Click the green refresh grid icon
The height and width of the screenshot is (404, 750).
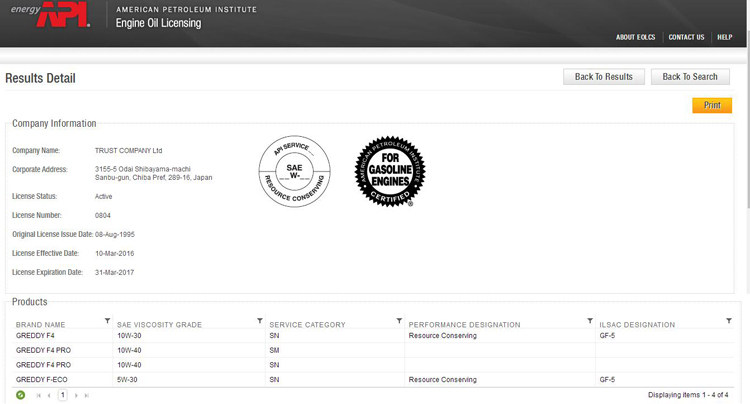(x=21, y=395)
